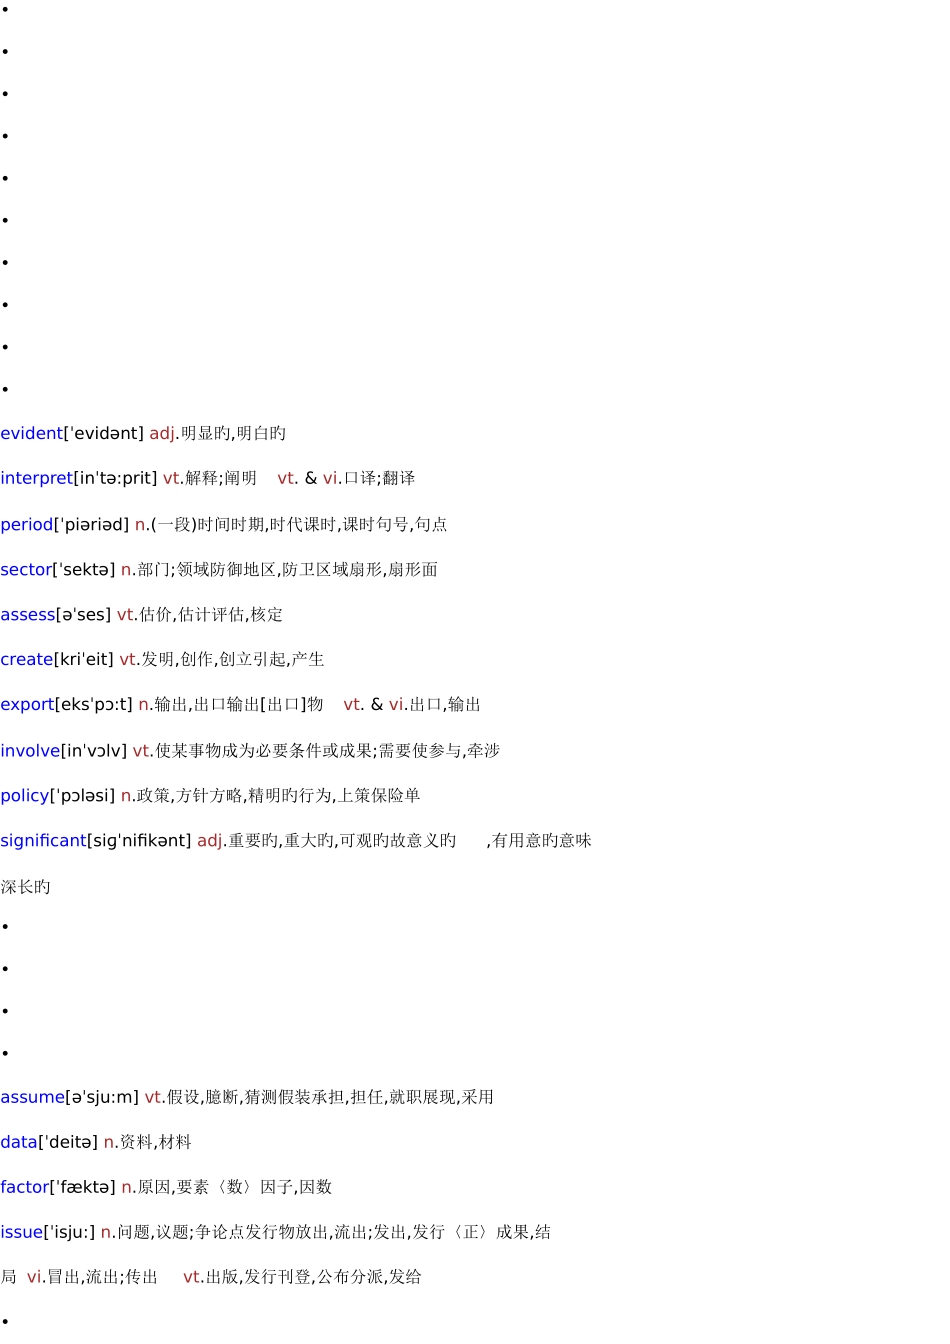Click the blue word 'issue'

pos(21,1232)
